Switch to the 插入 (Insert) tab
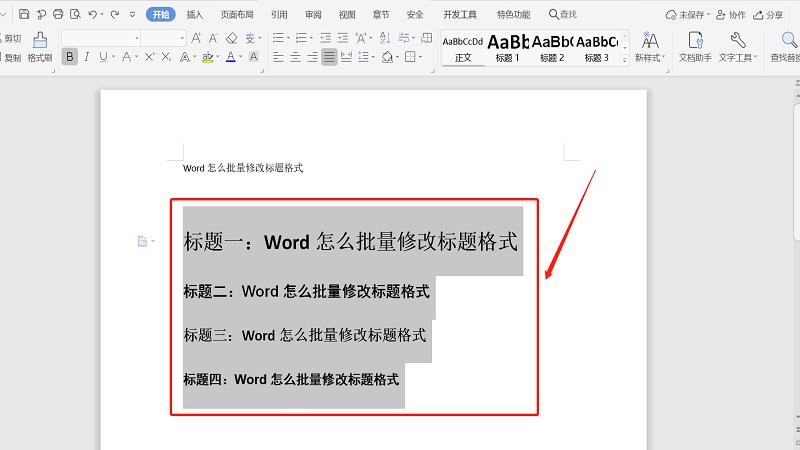The width and height of the screenshot is (800, 450). (x=195, y=15)
